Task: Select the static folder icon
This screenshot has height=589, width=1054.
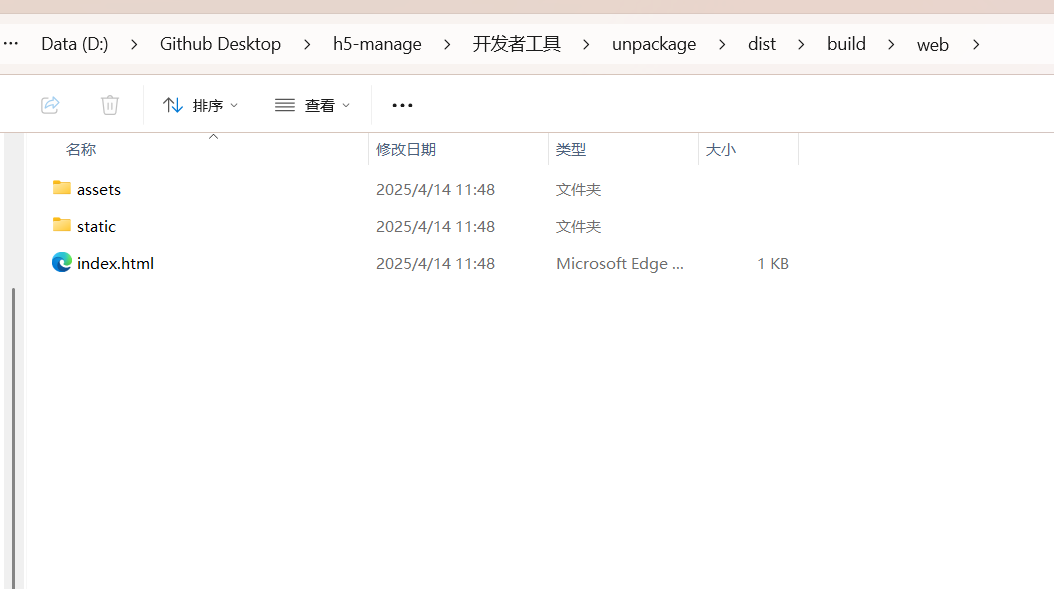Action: tap(62, 225)
